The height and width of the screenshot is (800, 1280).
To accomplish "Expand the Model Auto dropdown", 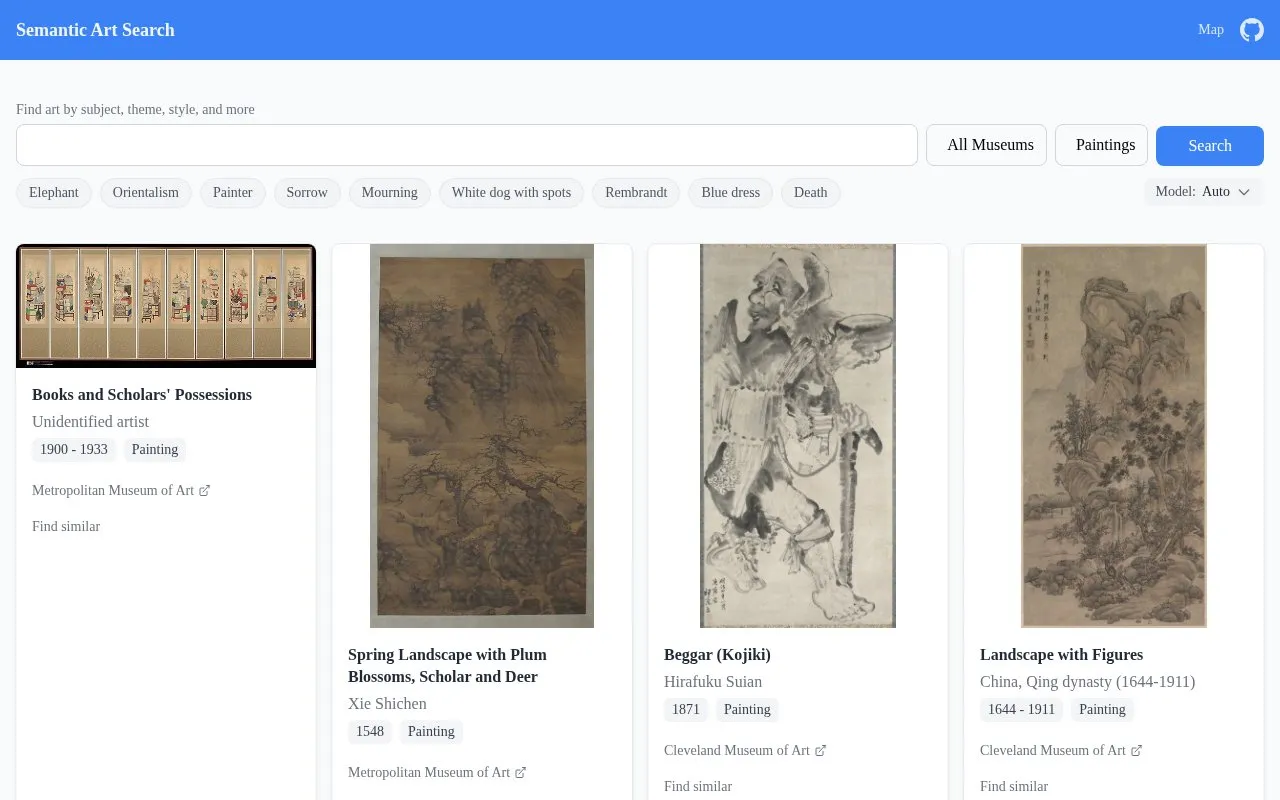I will click(1204, 192).
